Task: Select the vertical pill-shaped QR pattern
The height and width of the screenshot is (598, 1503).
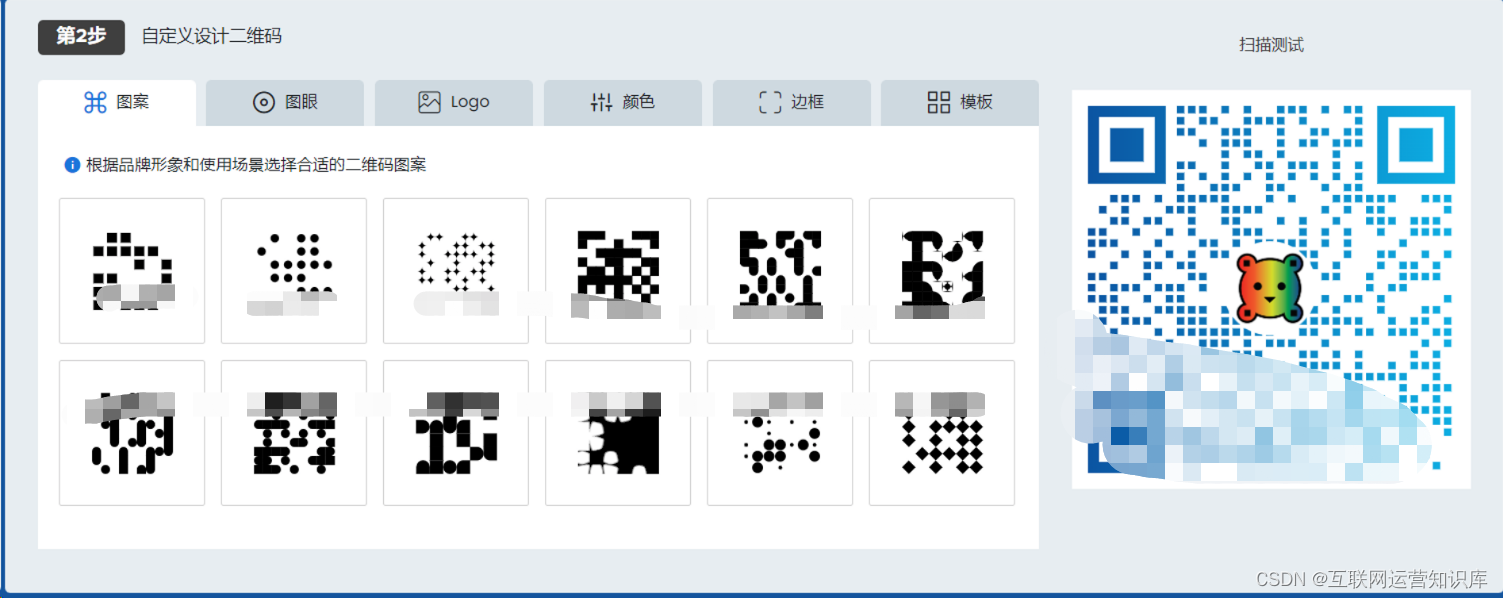Action: [x=132, y=433]
